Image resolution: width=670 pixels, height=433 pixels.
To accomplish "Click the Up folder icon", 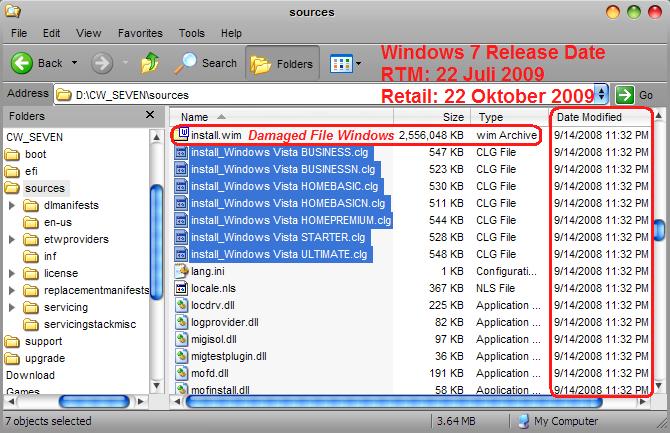I will point(150,63).
